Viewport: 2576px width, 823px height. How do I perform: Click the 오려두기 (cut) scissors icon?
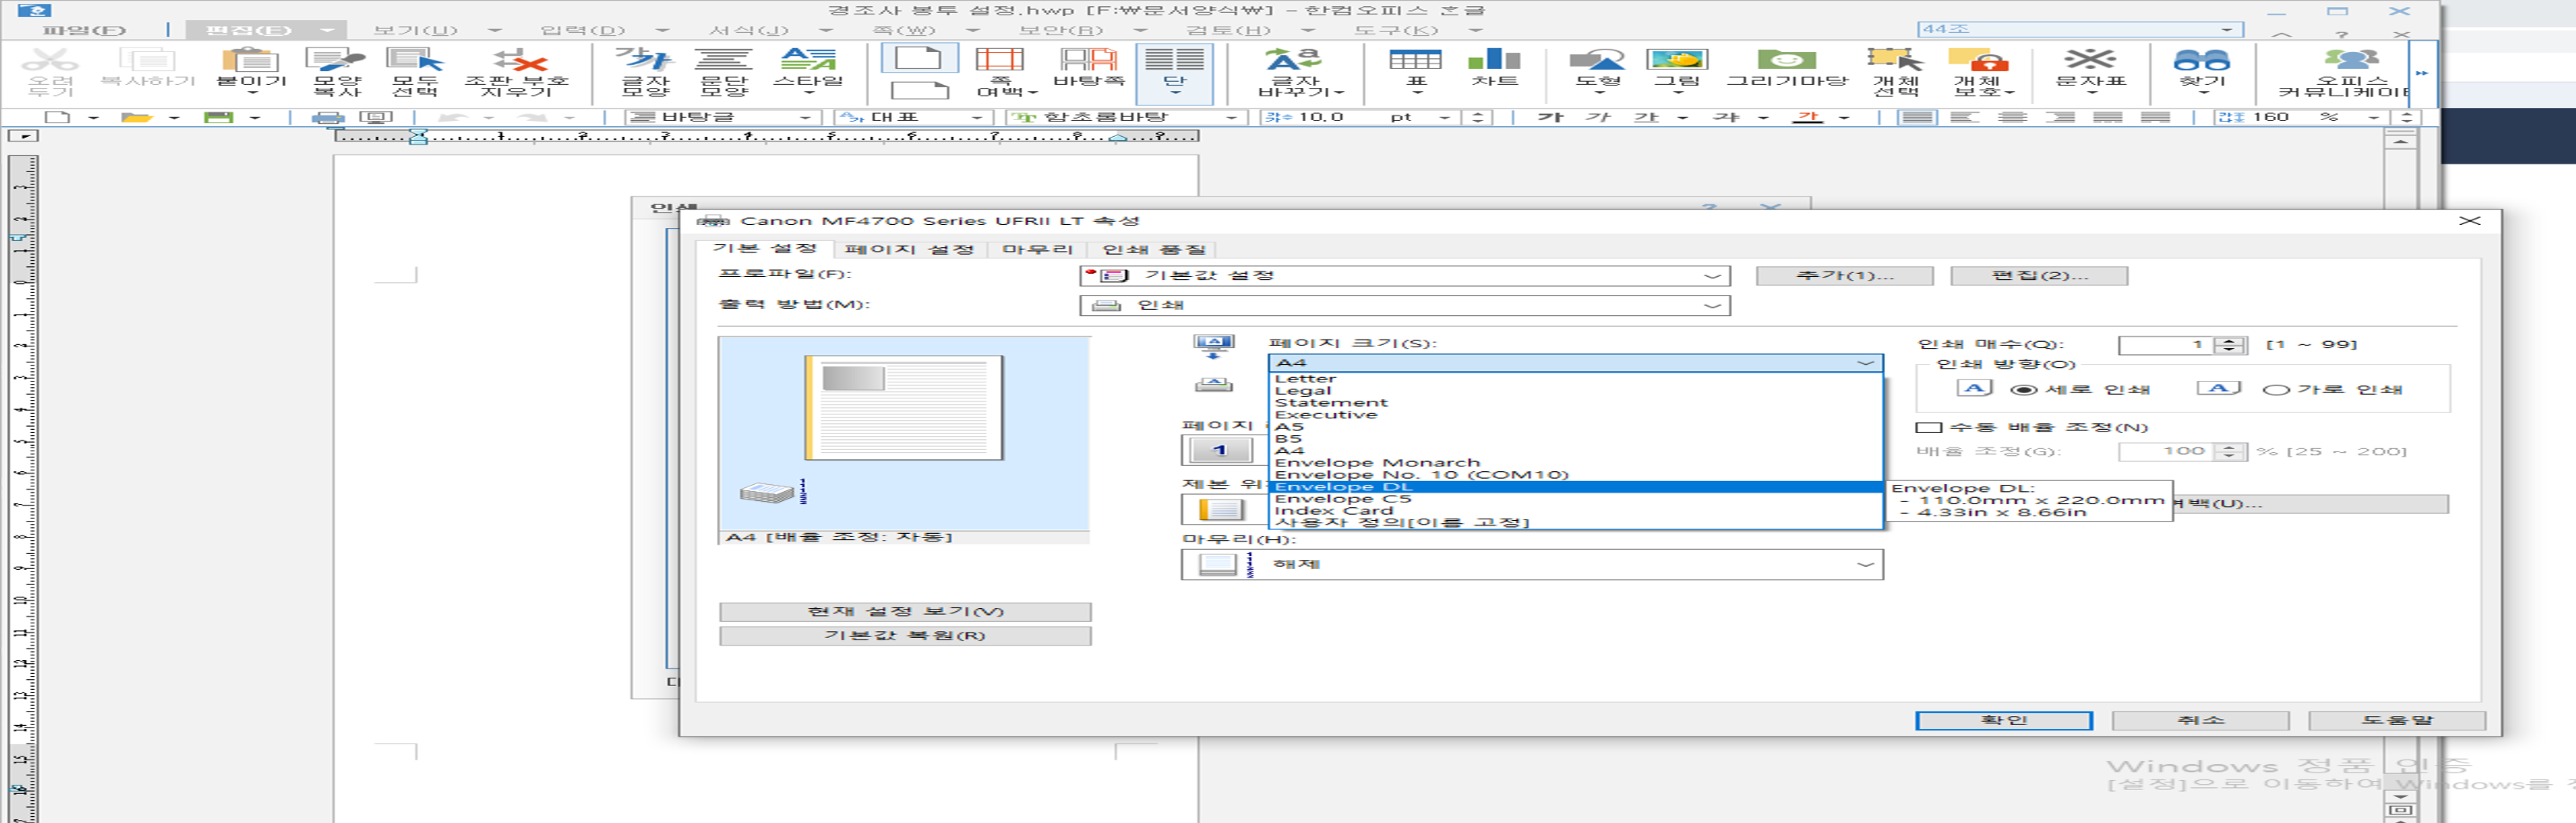coord(50,60)
